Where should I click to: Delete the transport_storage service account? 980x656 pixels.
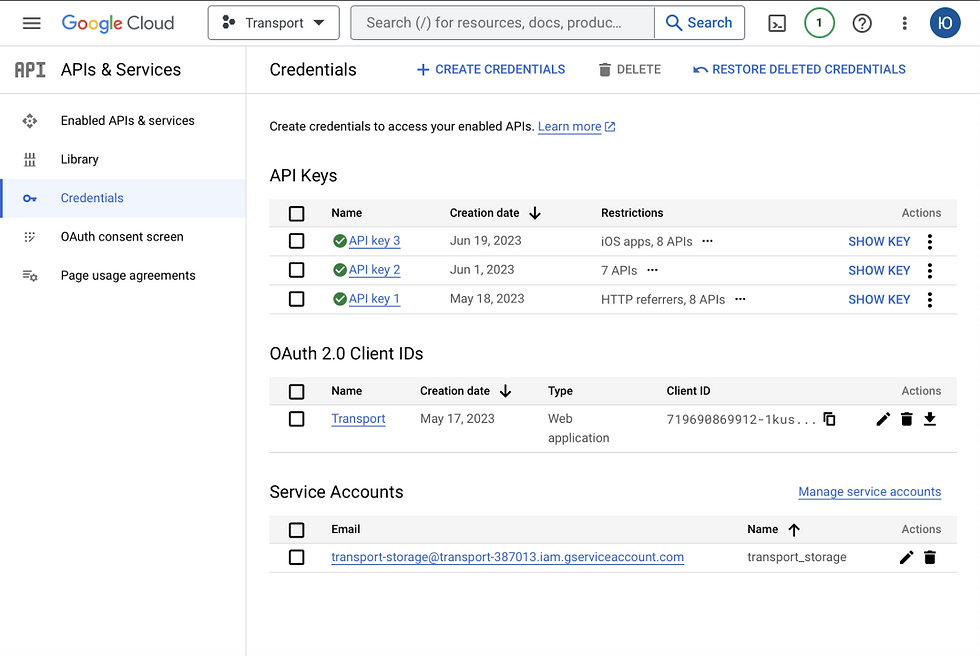(x=930, y=557)
